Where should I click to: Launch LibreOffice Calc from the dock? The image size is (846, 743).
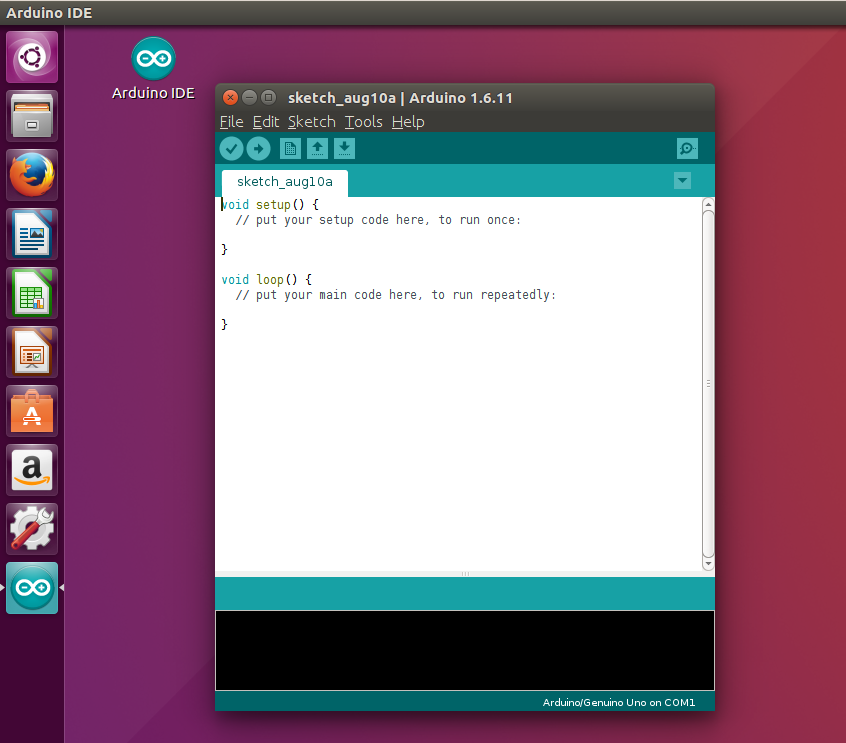[32, 293]
